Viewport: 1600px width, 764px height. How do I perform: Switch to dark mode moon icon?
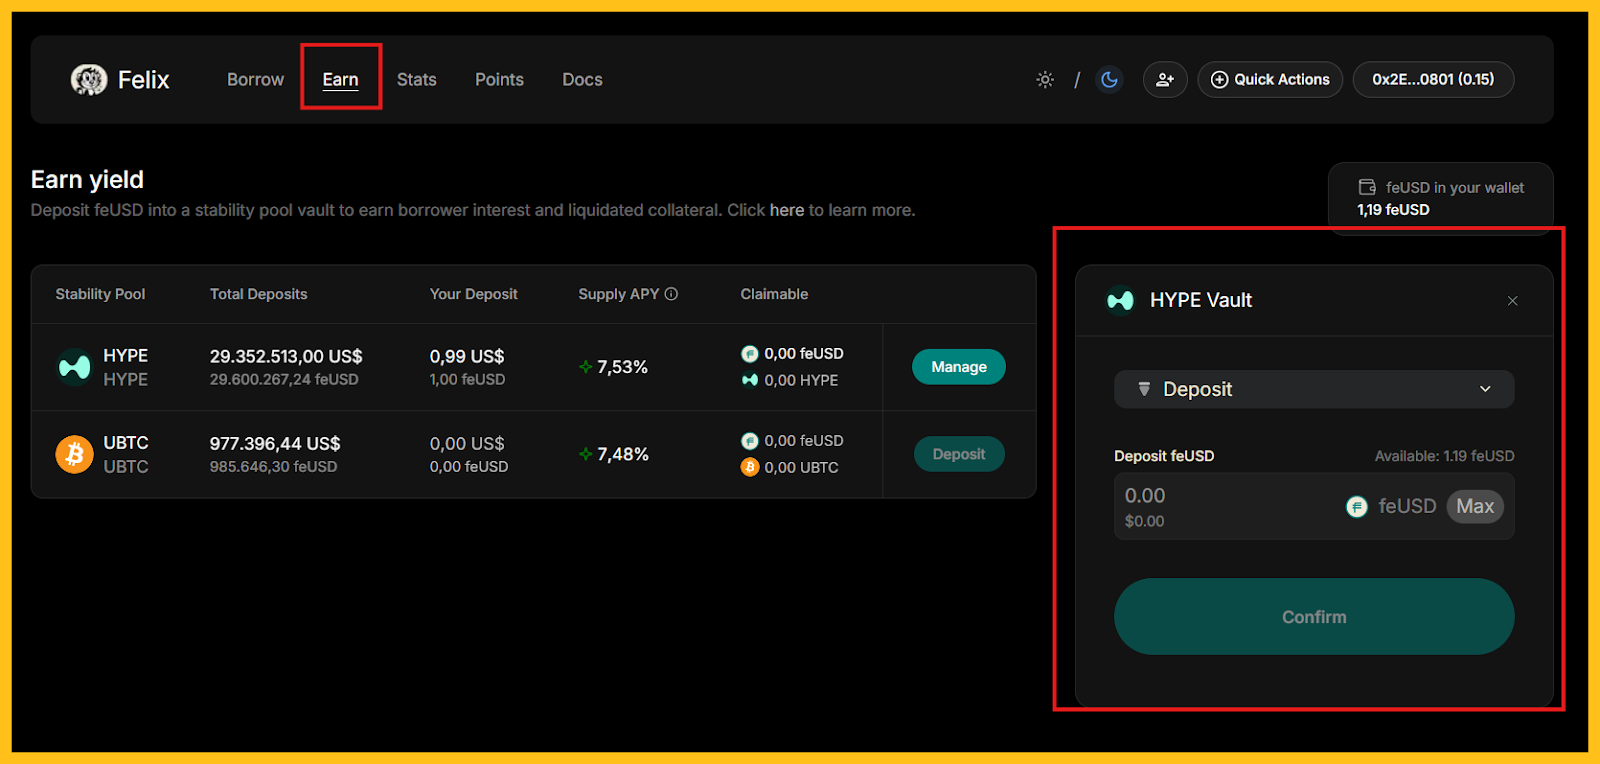[1109, 80]
